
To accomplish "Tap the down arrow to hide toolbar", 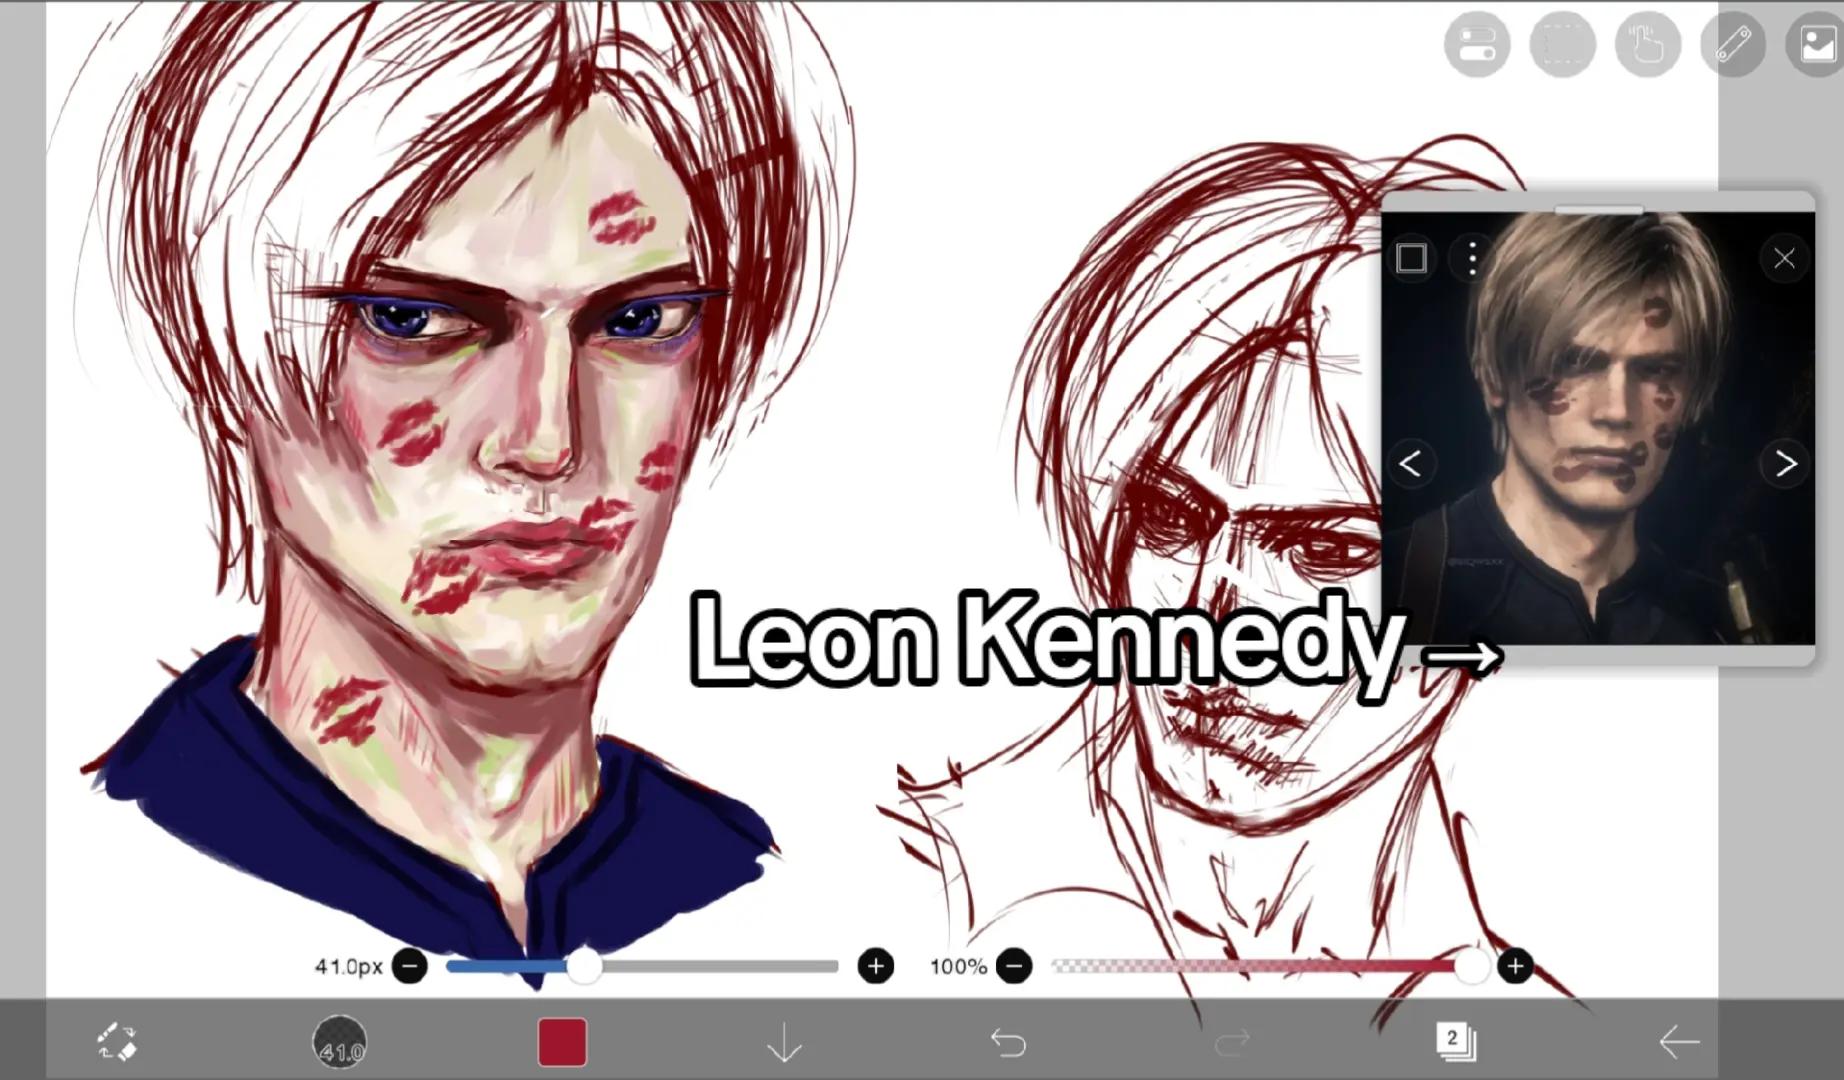I will tap(785, 1042).
